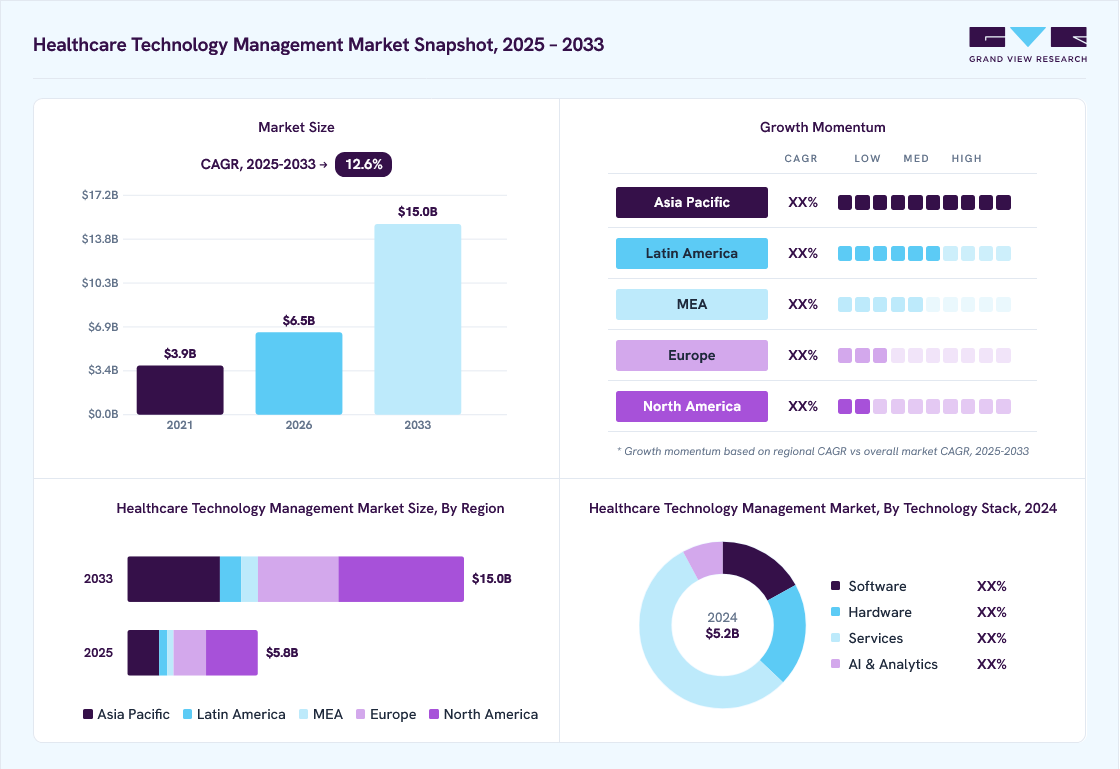Click the $5.2B value in the donut center
Image resolution: width=1120 pixels, height=769 pixels.
tap(722, 633)
